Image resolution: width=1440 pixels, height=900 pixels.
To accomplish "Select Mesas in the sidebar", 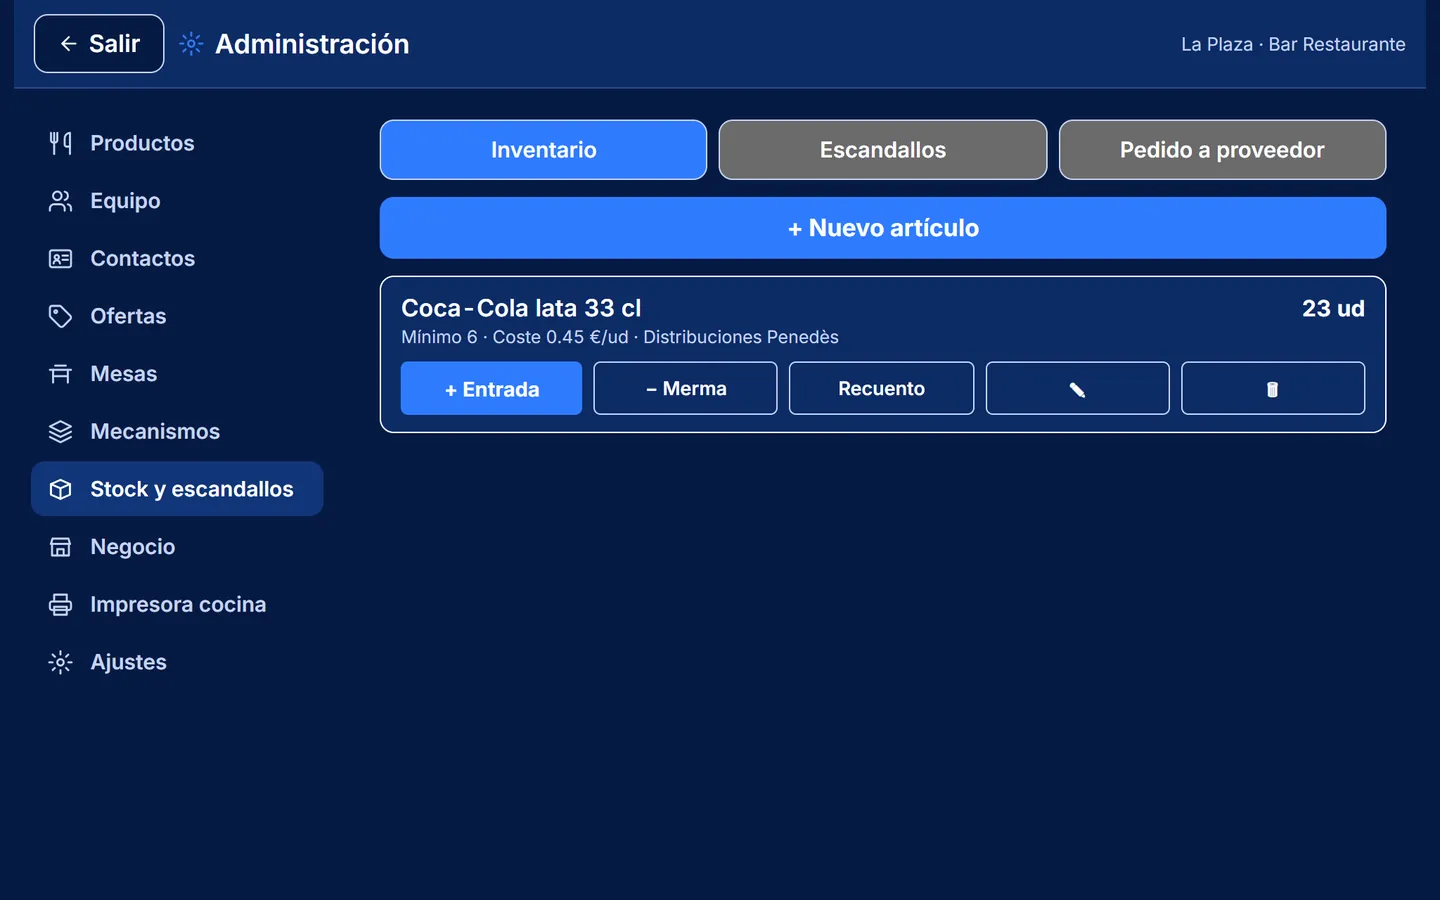I will (x=177, y=374).
